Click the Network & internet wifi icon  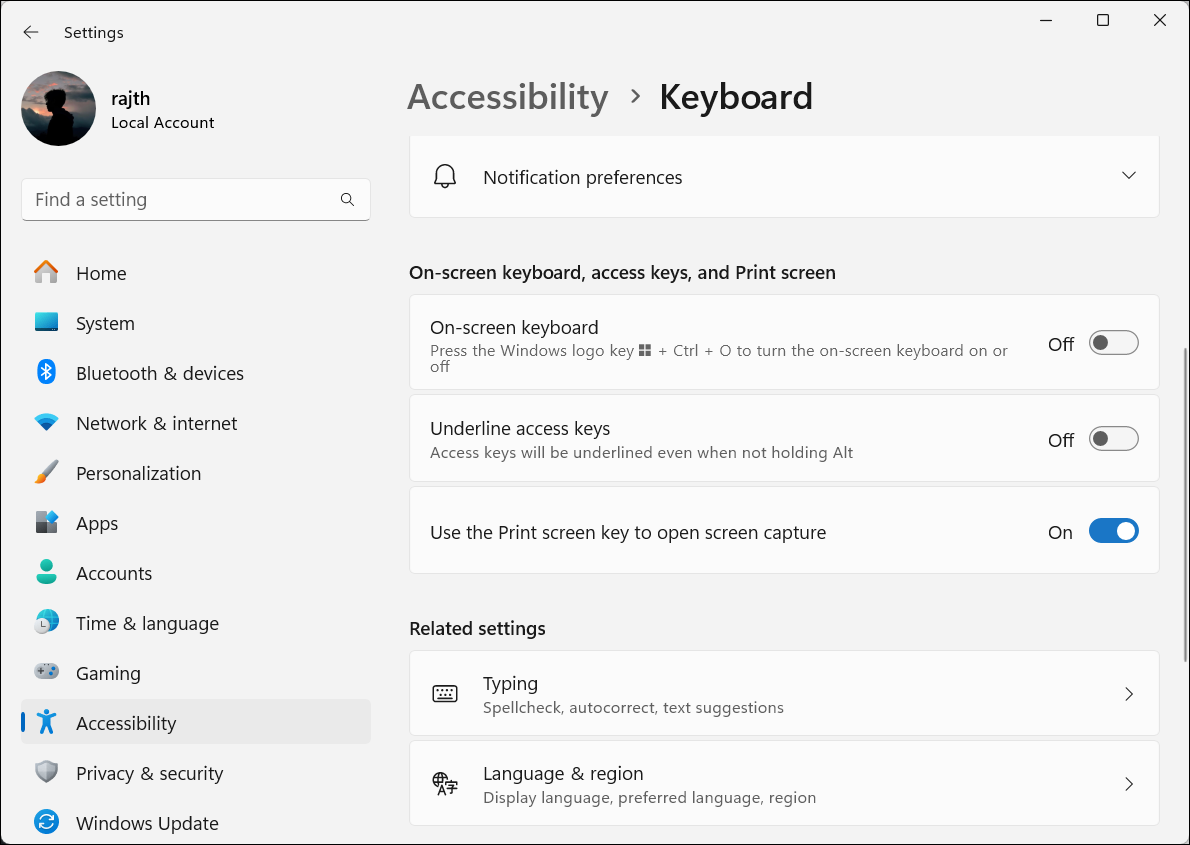[46, 423]
